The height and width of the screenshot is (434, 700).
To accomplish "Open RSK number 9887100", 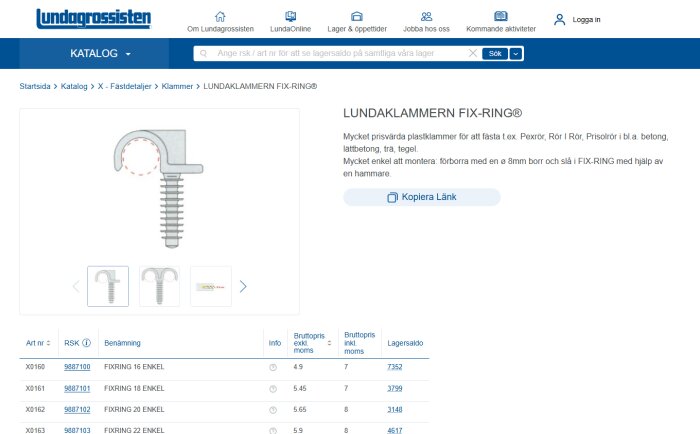I will (77, 367).
